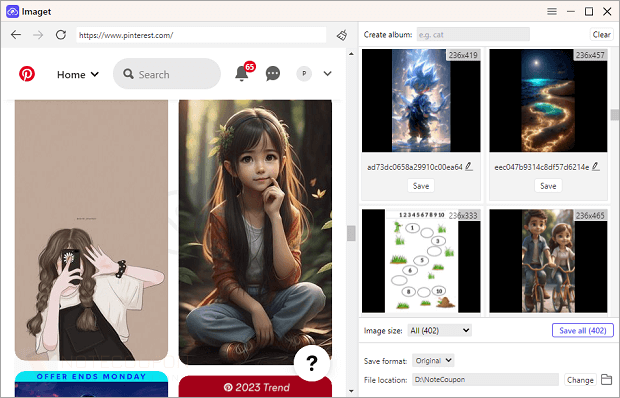Click the browser pane scroll up arrow
This screenshot has height=398, width=620.
pos(351,54)
